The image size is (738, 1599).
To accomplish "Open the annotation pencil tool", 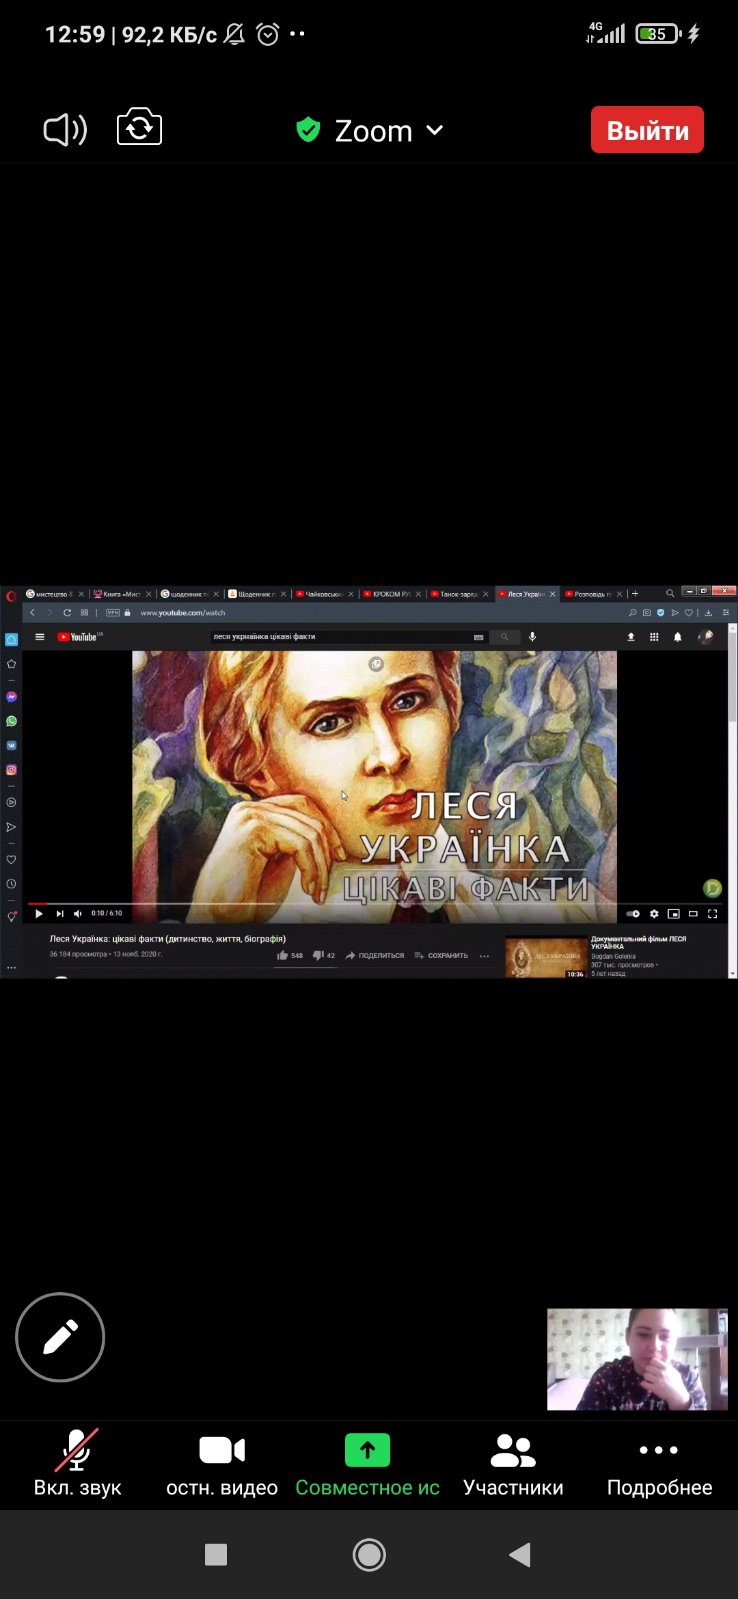I will point(60,1337).
